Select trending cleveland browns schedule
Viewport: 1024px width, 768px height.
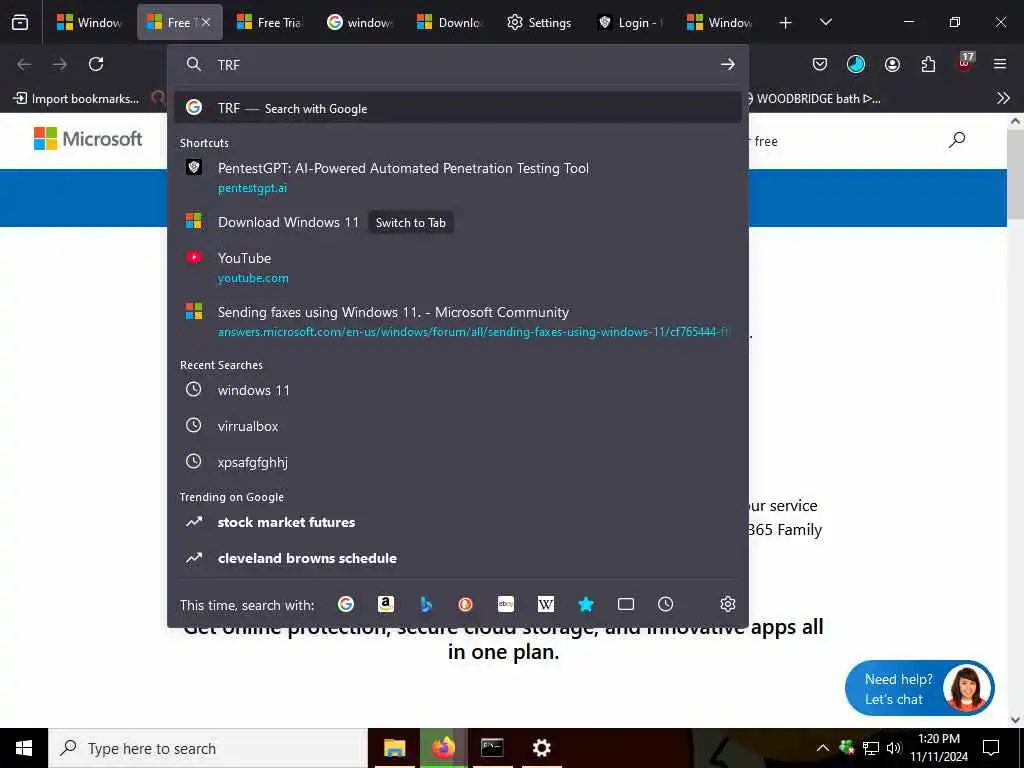point(457,558)
